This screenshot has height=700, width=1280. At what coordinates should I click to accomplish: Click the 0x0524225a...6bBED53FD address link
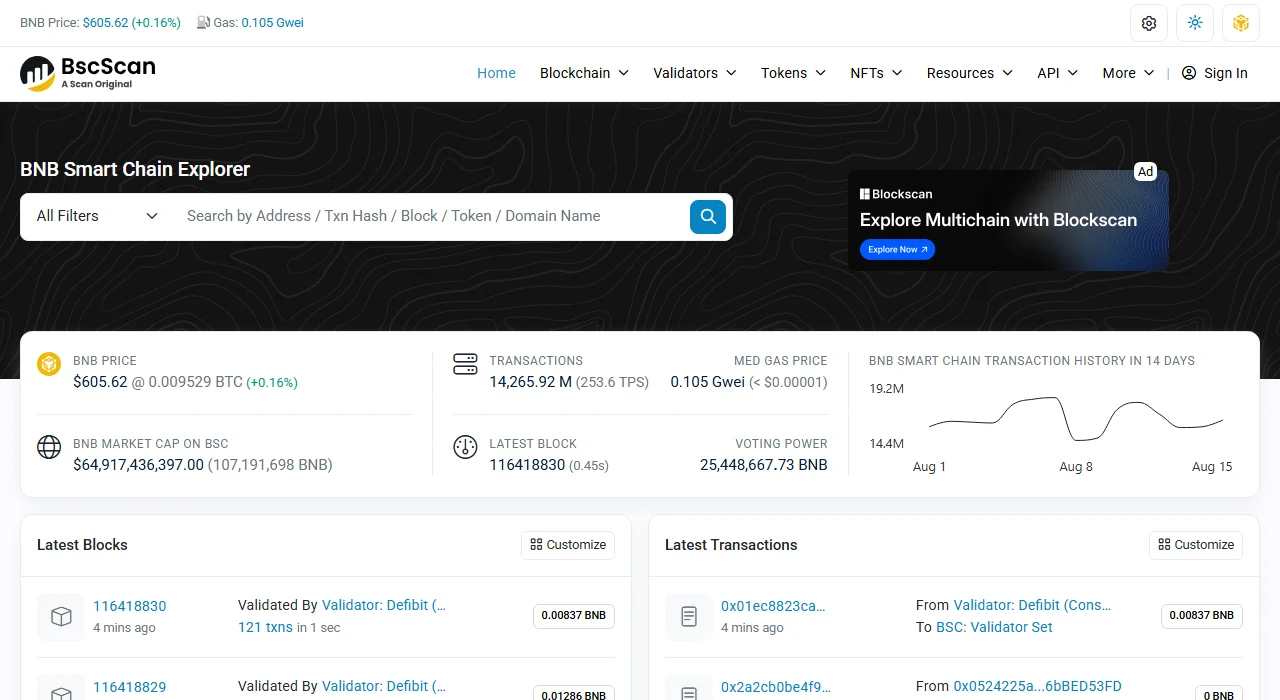click(x=1038, y=686)
